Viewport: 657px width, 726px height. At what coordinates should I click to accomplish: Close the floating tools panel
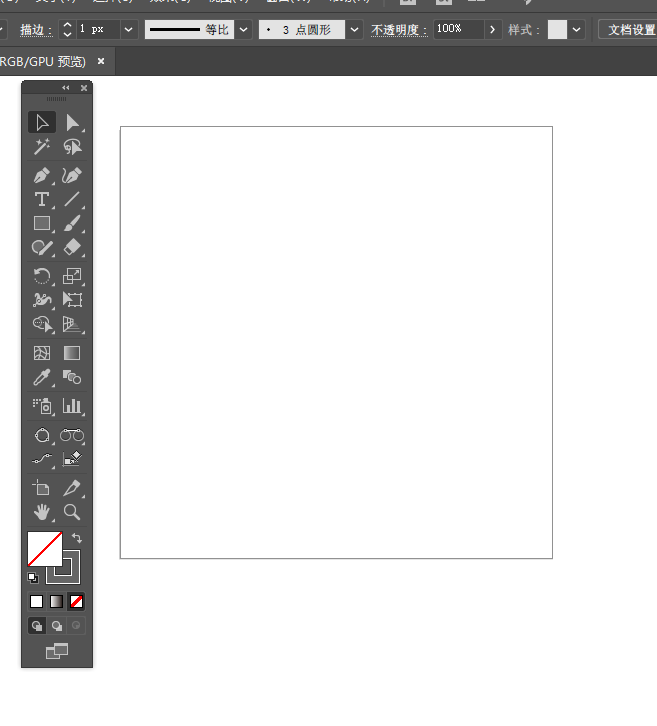(84, 88)
